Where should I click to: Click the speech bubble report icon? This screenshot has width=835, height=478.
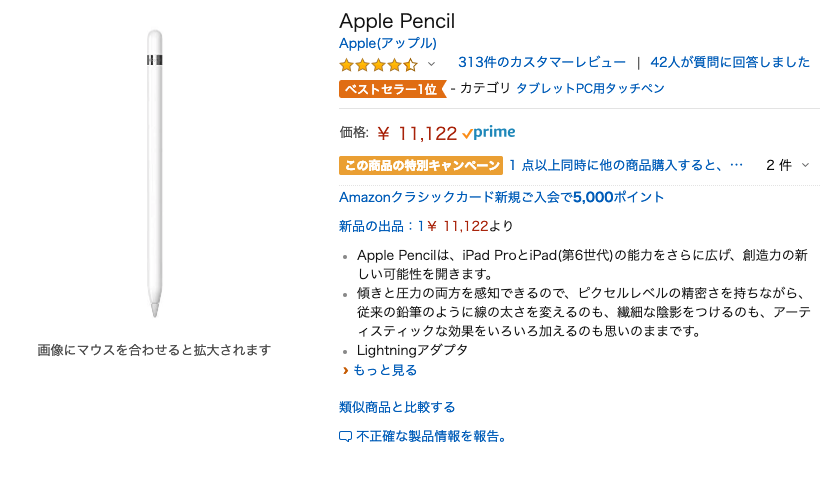346,437
